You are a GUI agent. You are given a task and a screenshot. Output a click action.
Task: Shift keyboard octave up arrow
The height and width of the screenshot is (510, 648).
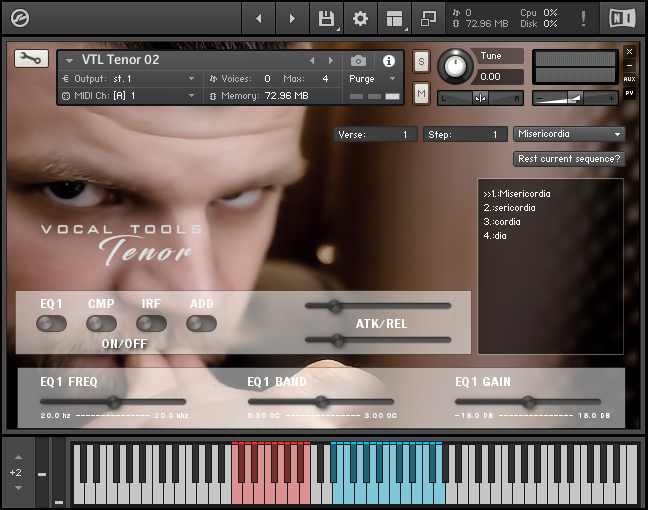18,457
